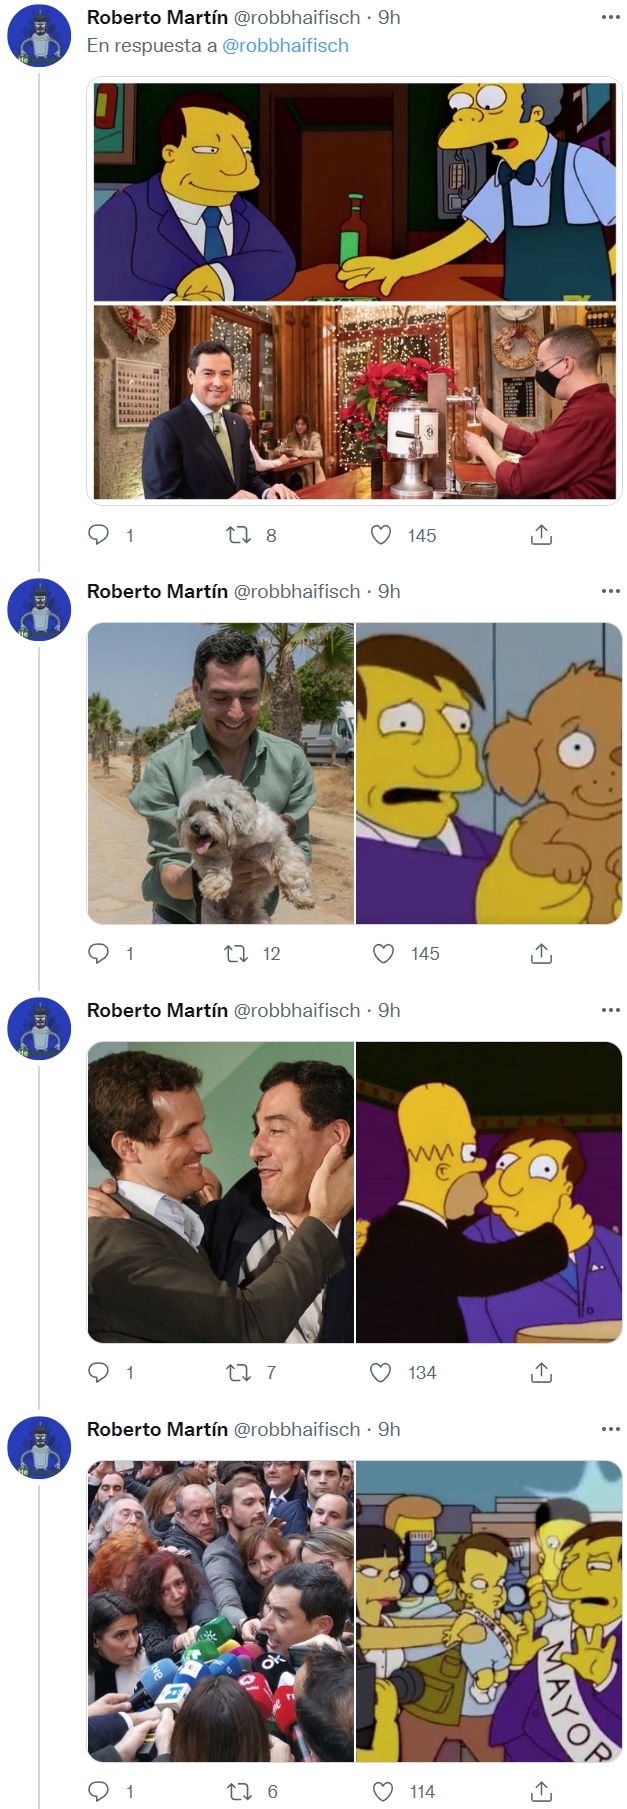Viewport: 627px width, 1809px height.
Task: Open more options on the first tweet
Action: 610,16
